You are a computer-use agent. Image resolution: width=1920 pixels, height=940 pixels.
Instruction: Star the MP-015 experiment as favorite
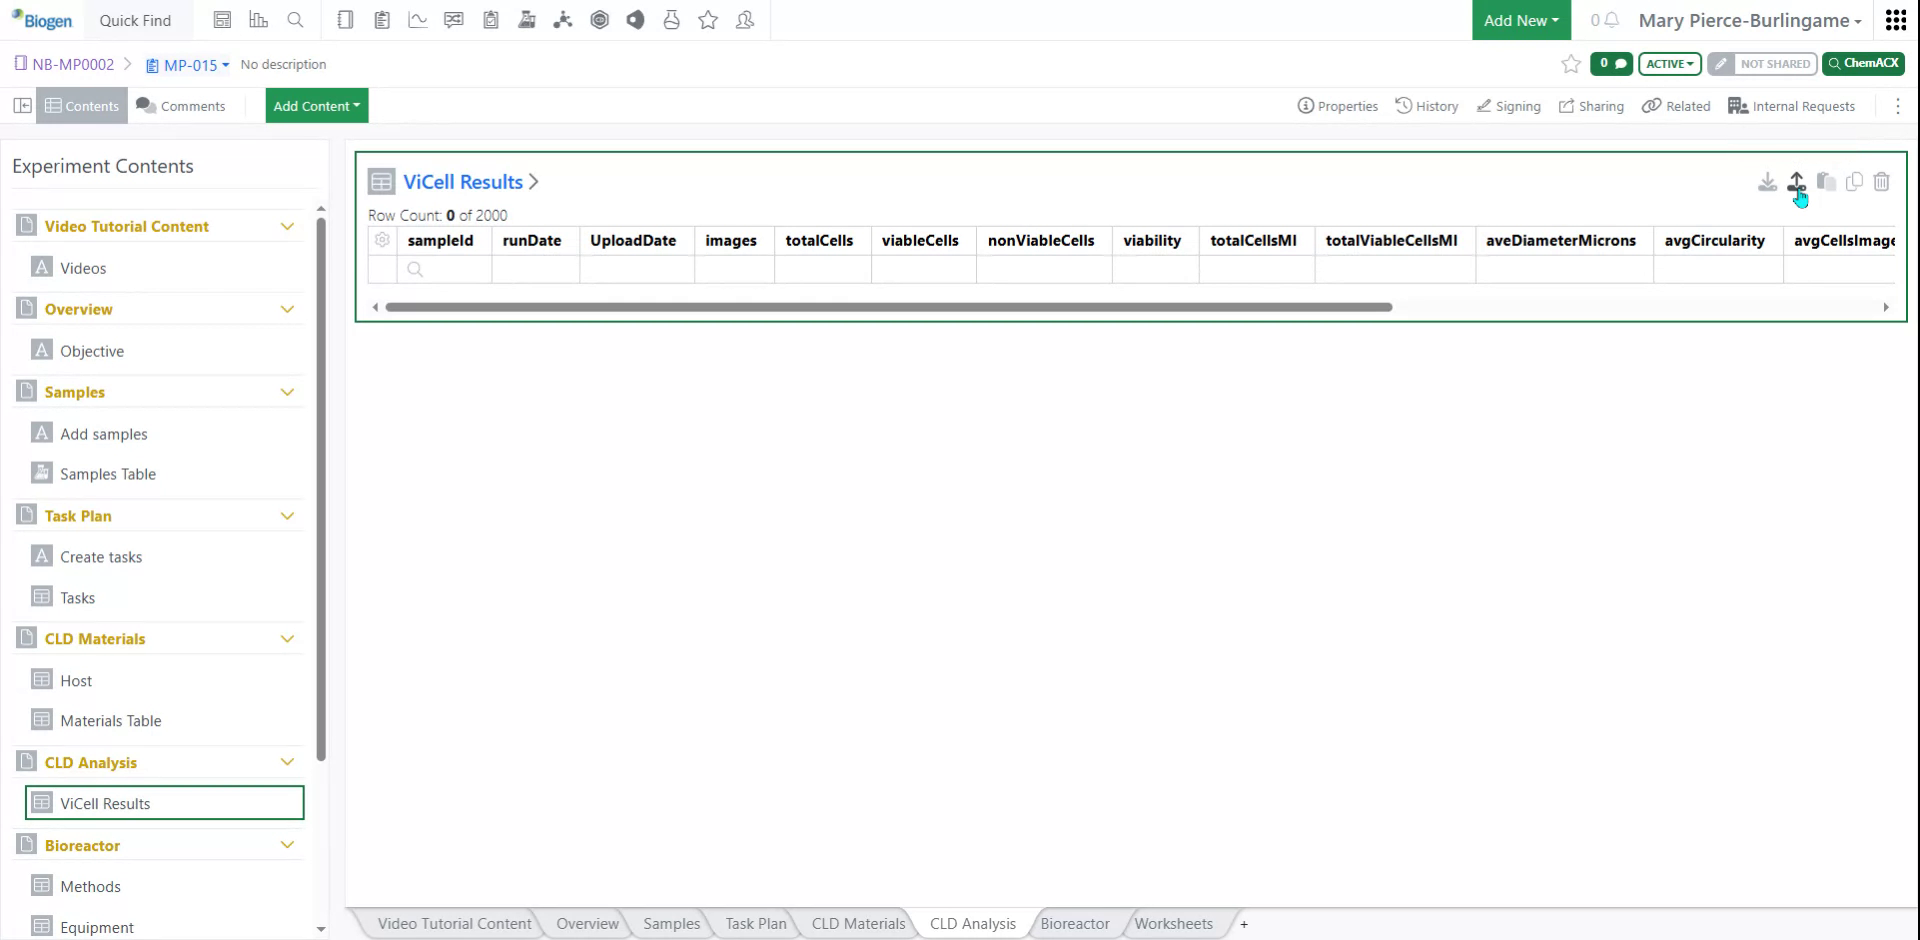tap(1570, 64)
